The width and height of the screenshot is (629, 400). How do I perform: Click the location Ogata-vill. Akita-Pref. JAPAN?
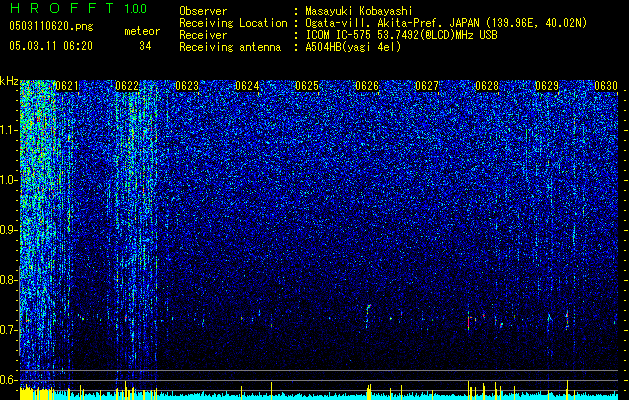[x=391, y=23]
